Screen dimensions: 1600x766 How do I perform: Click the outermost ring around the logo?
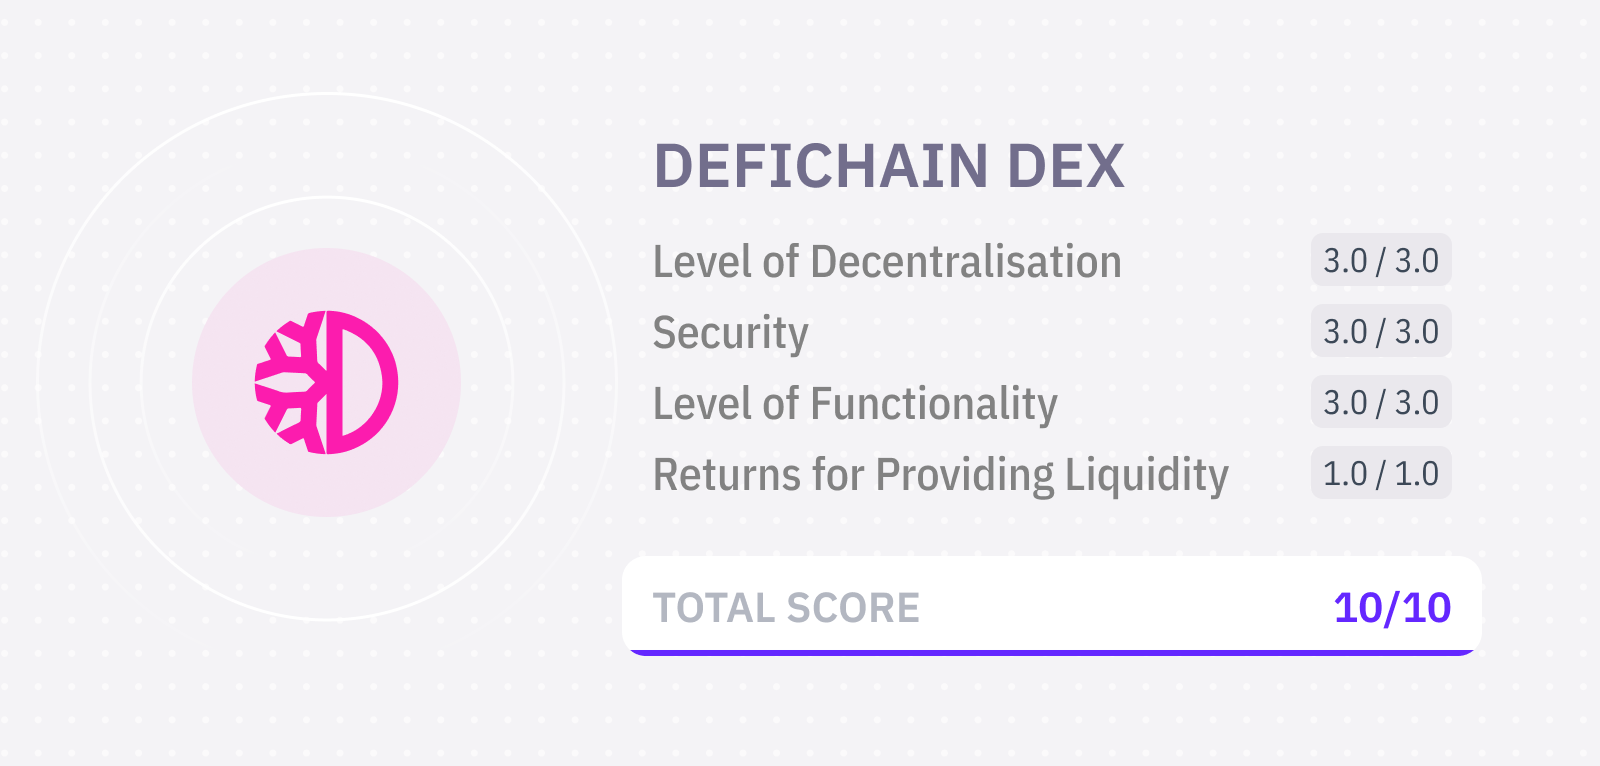coord(327,94)
